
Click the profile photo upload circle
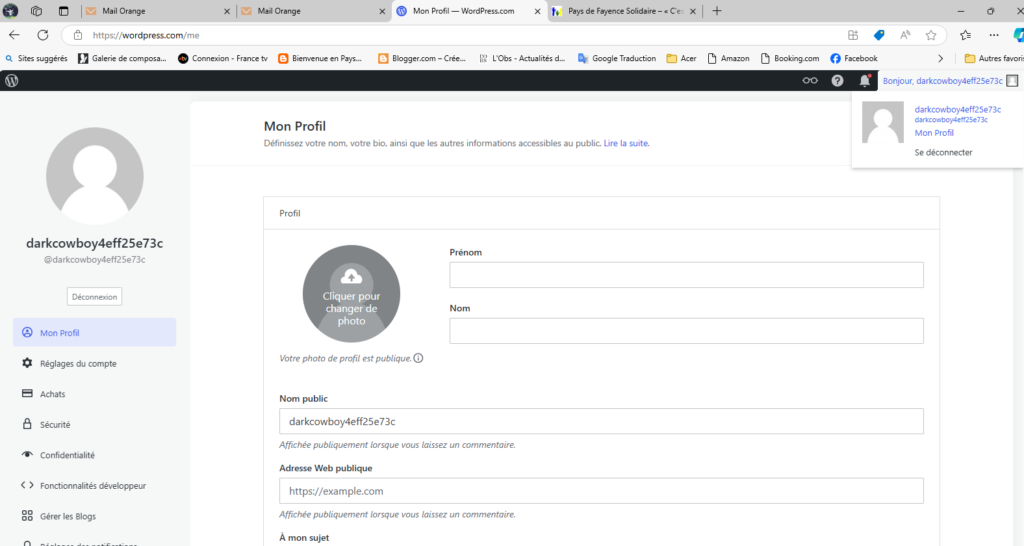point(351,294)
